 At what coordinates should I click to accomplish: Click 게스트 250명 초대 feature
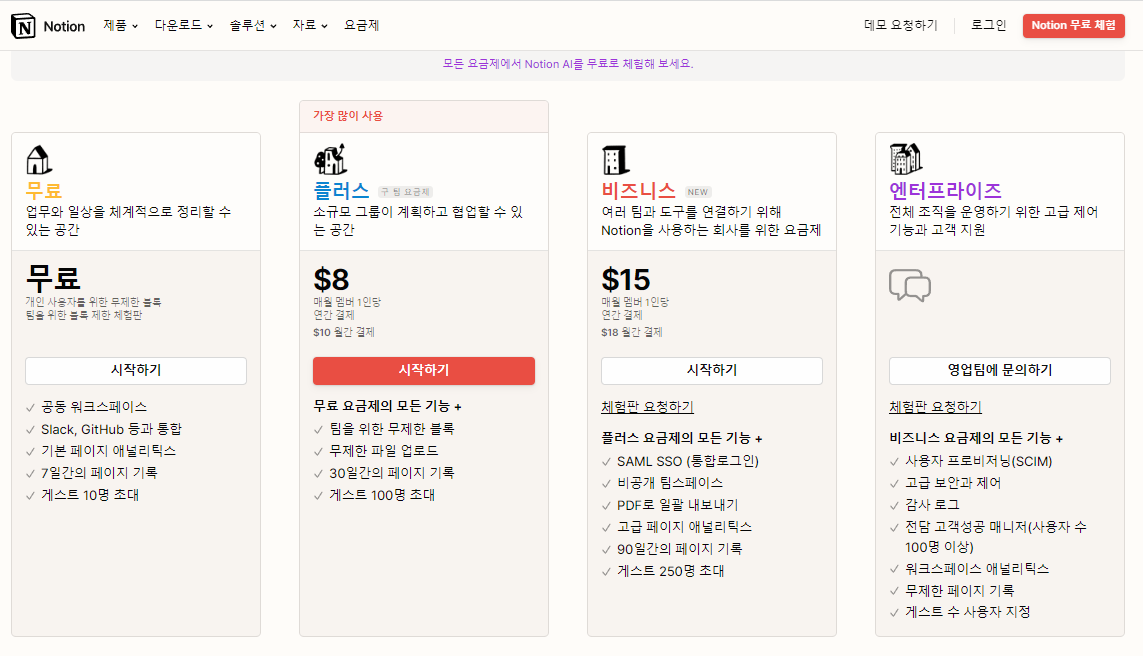click(671, 571)
